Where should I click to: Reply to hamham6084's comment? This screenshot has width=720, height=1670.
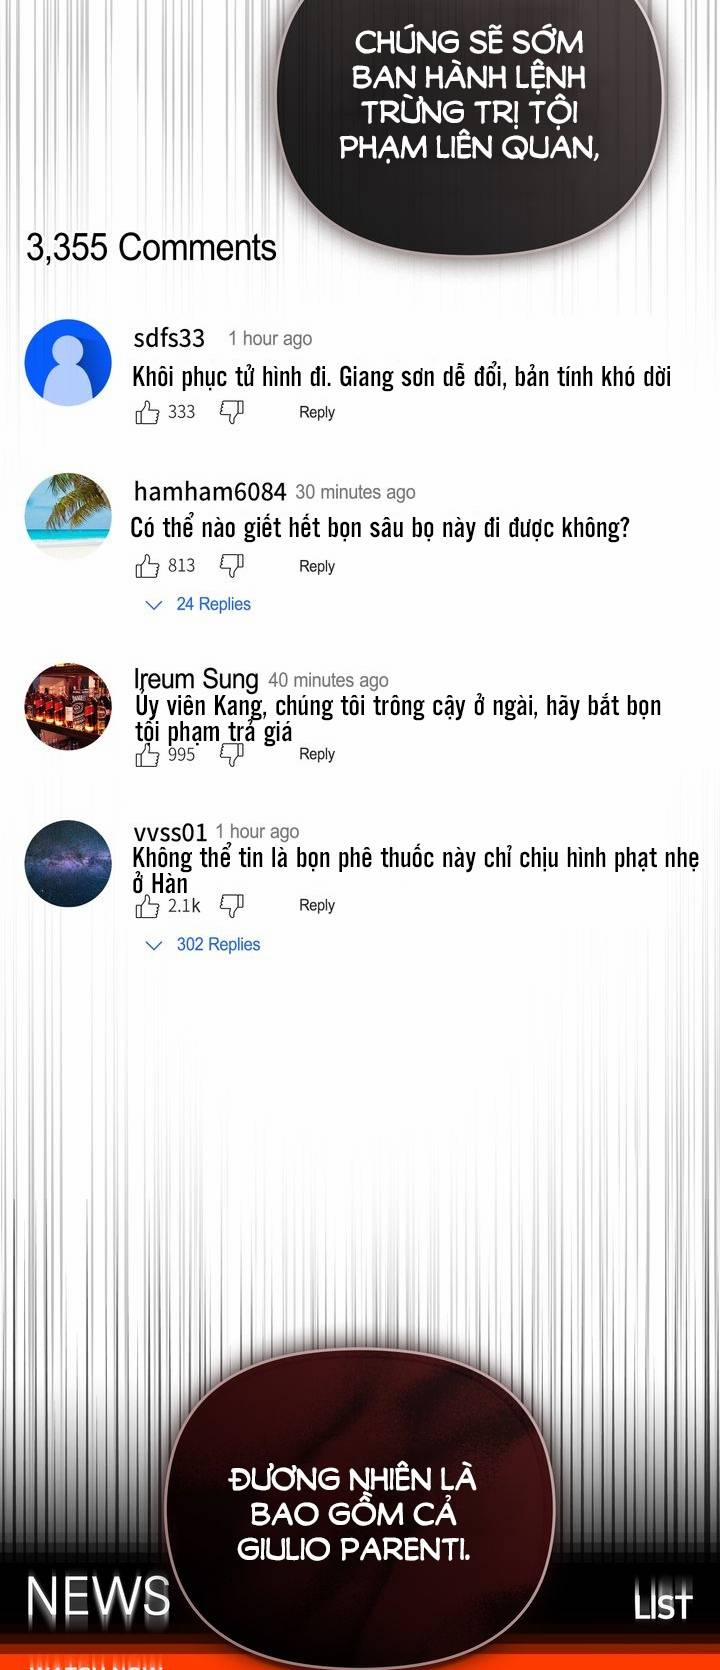[317, 566]
